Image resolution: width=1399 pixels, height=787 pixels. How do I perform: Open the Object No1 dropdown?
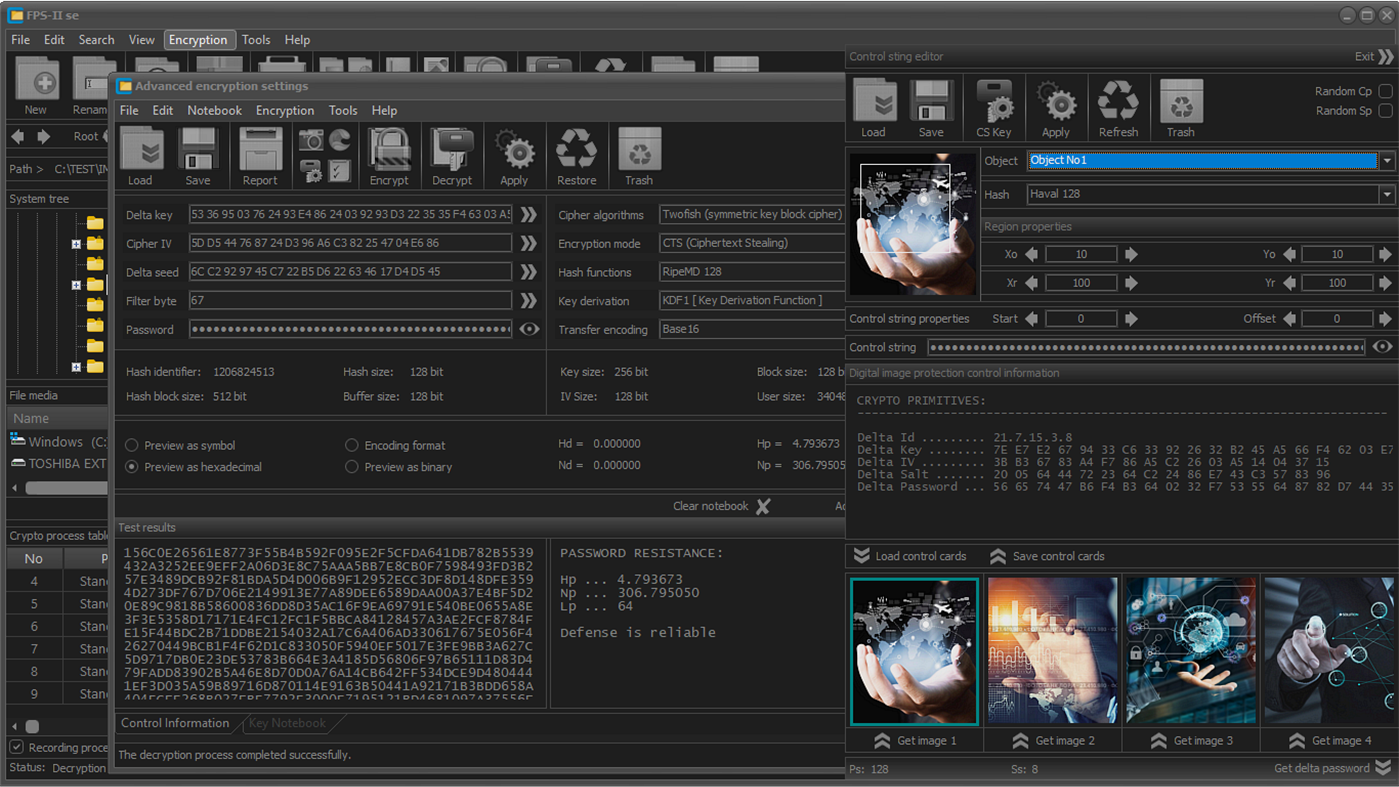pos(1386,161)
